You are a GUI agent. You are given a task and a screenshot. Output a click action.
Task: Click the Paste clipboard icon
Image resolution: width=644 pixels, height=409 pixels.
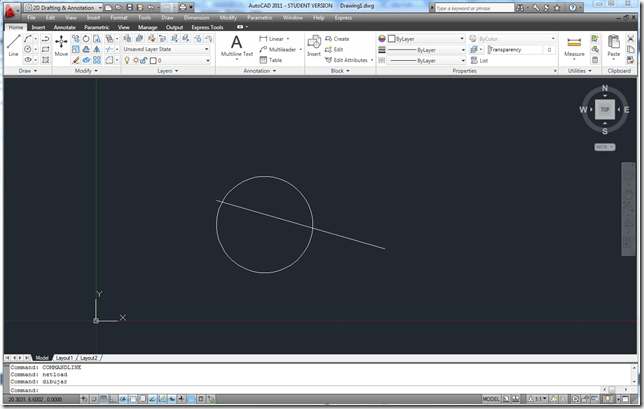pyautogui.click(x=614, y=45)
